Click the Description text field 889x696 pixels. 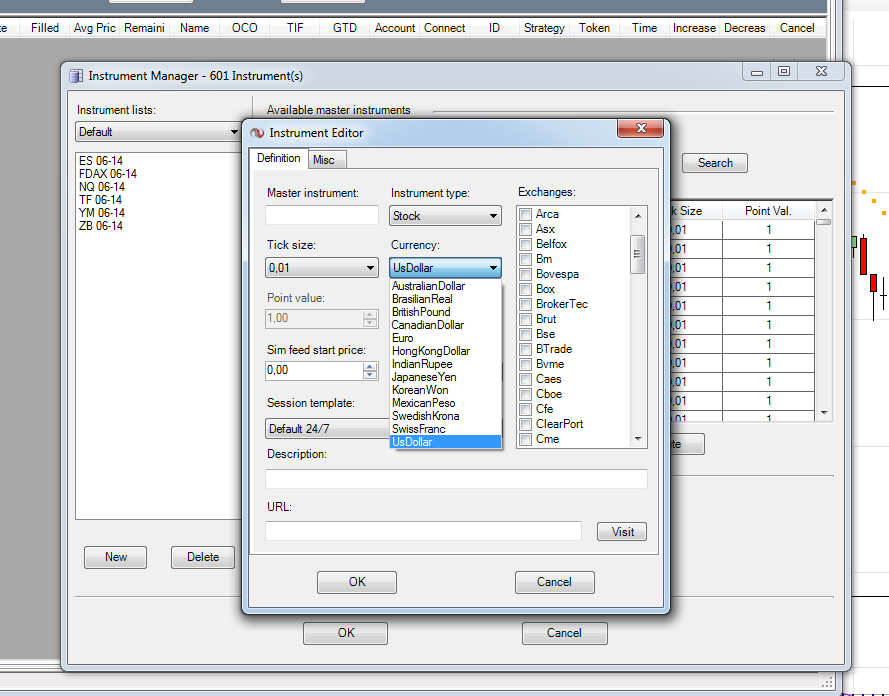456,479
